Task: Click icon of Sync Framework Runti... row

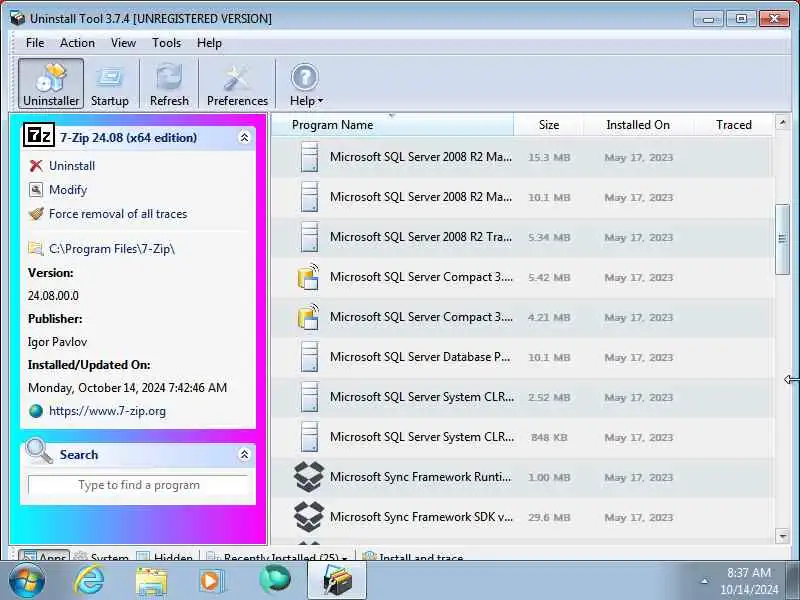Action: pyautogui.click(x=309, y=477)
